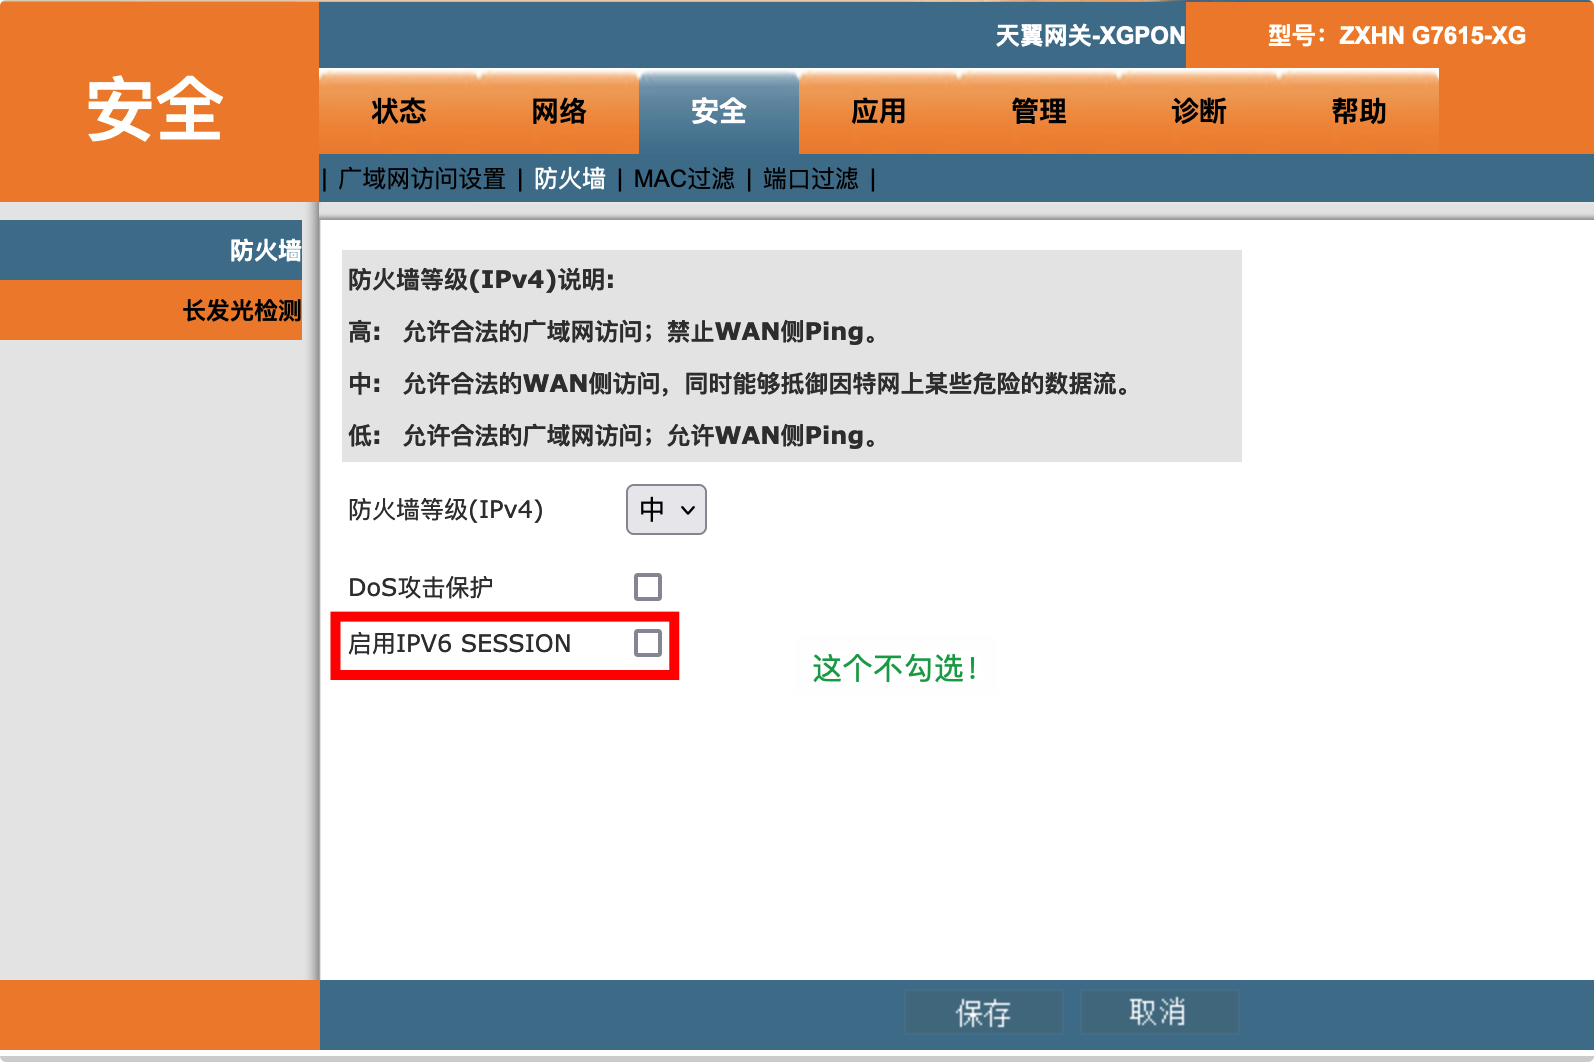Expand the 防火墙等级(IPv4) dropdown

tap(666, 510)
